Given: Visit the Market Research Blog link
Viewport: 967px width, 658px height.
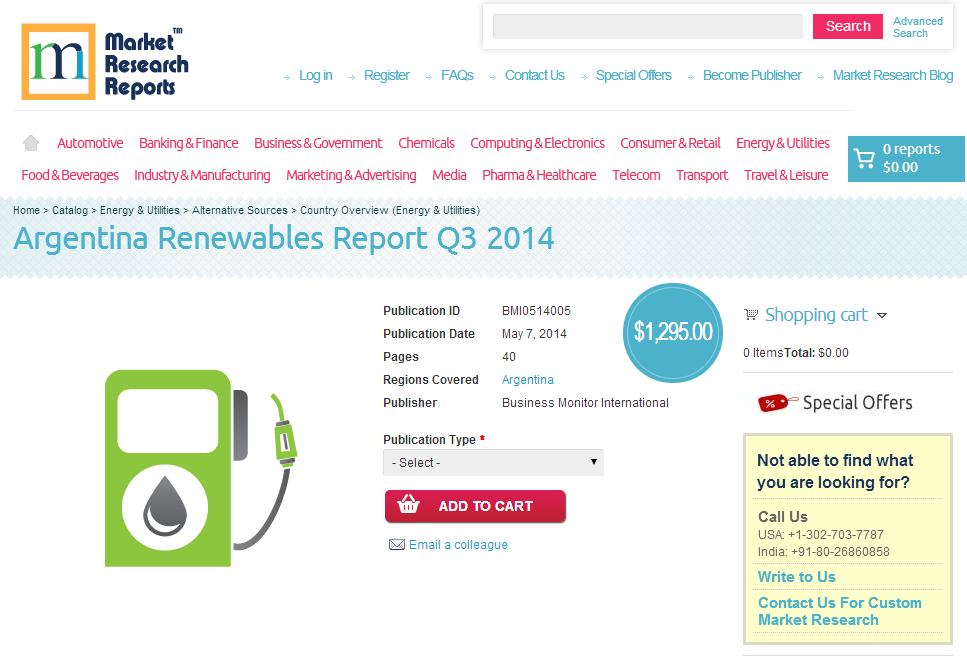Looking at the screenshot, I should click(892, 75).
